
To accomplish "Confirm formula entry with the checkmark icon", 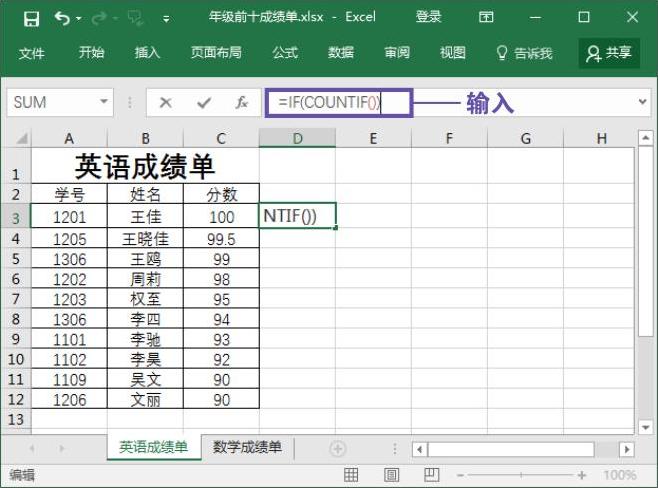I will 204,102.
